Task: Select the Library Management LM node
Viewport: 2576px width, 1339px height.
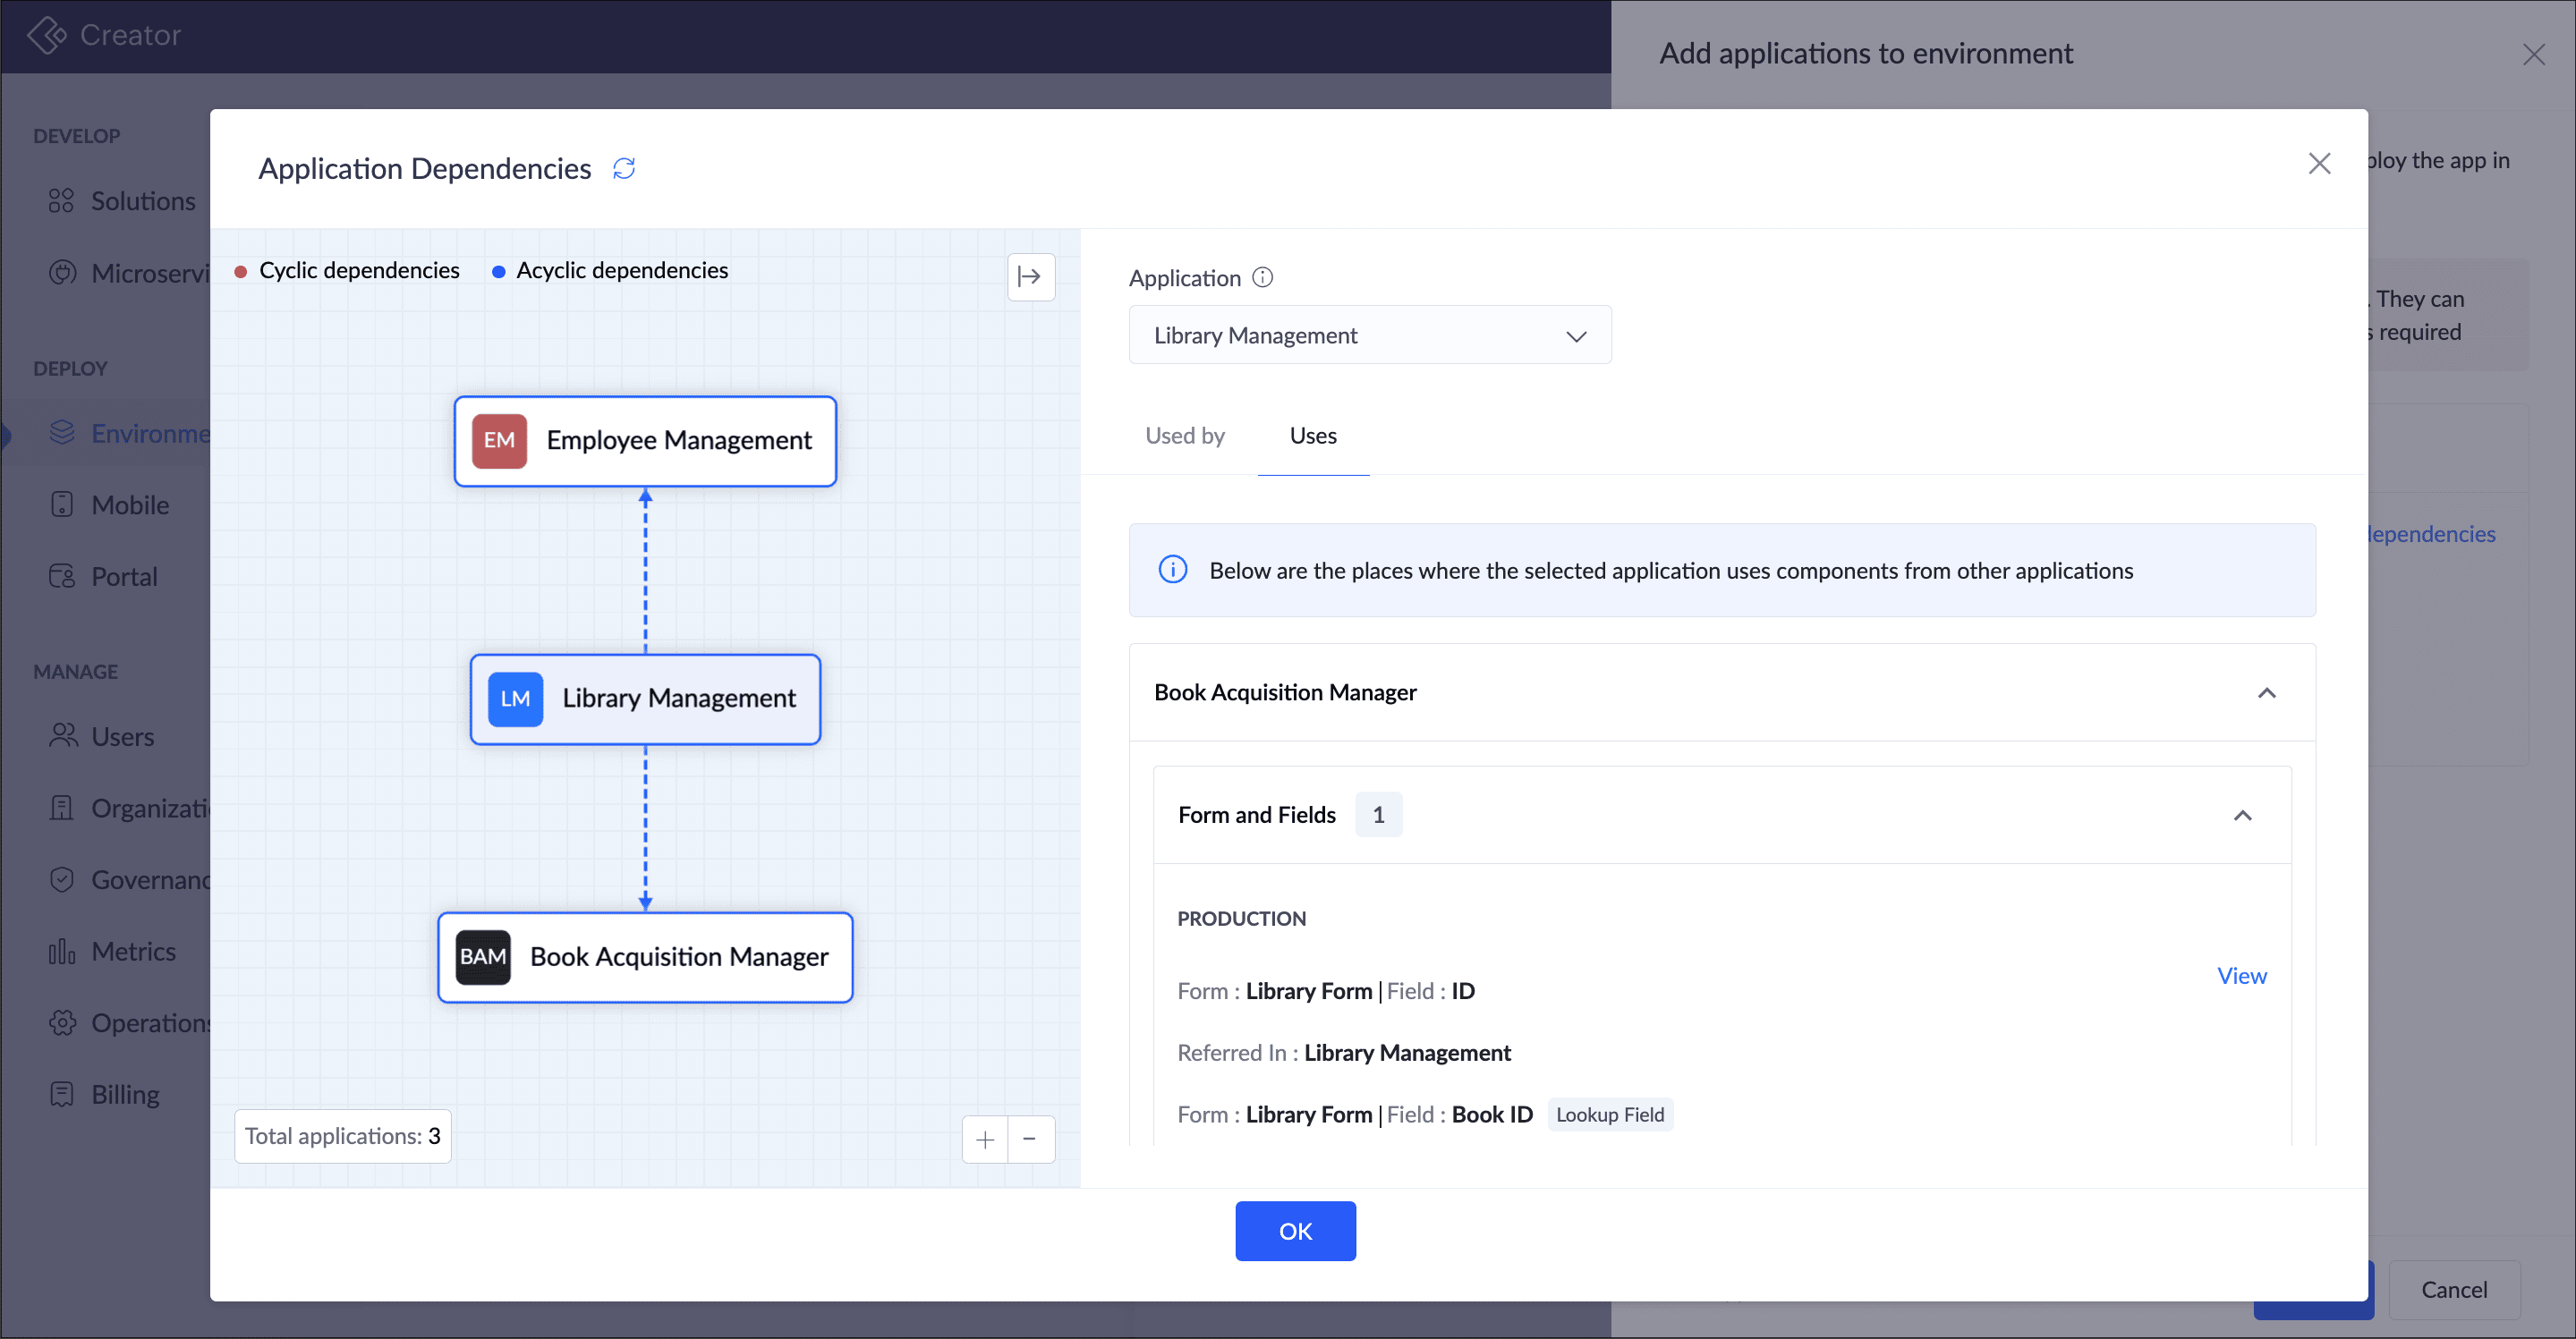Action: [645, 699]
